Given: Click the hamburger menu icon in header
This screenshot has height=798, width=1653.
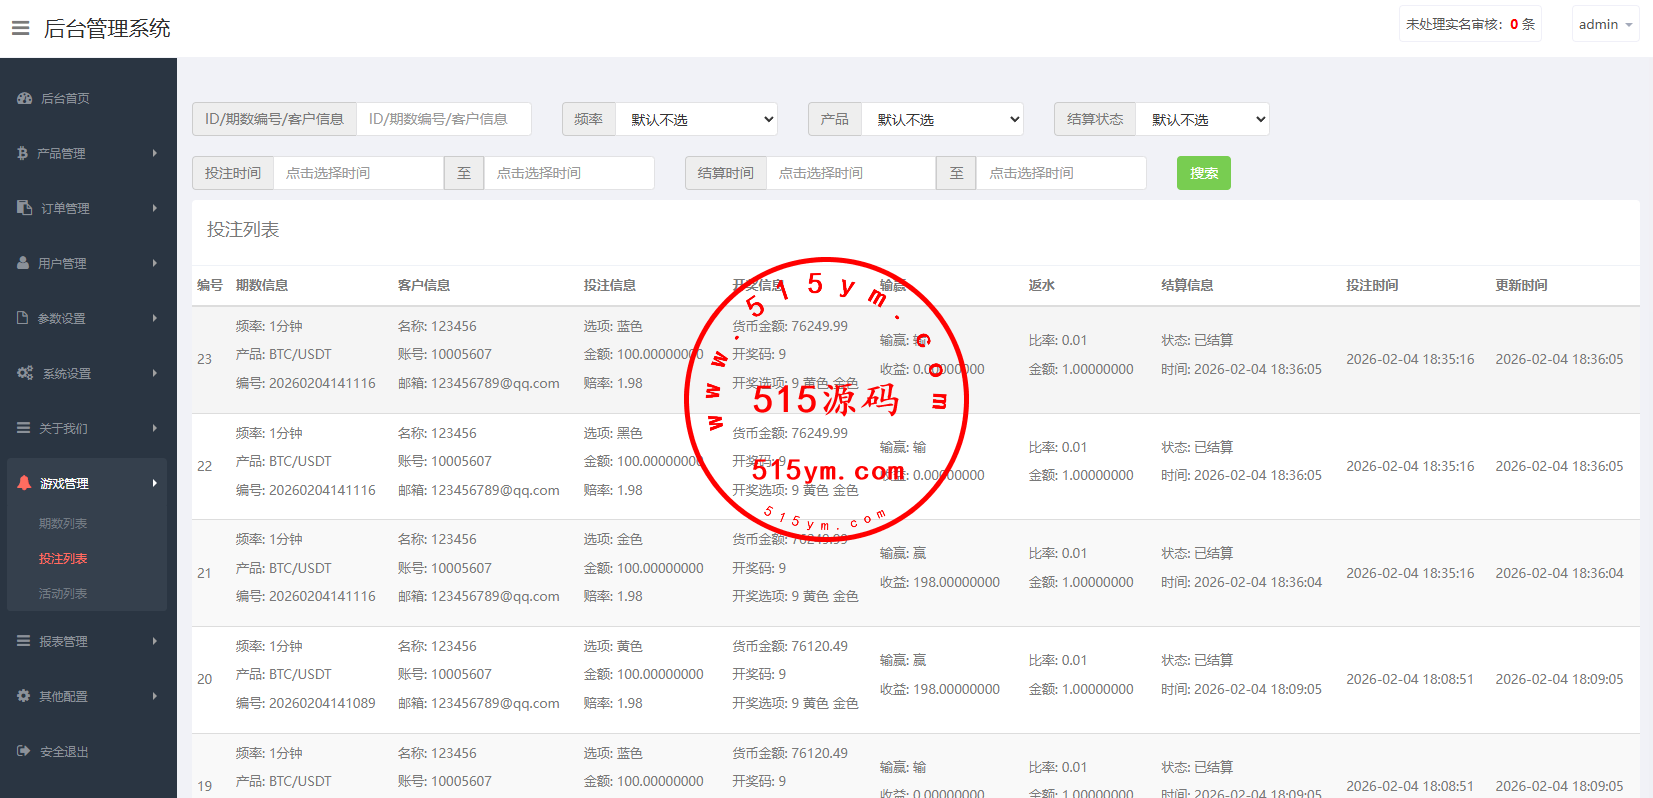Looking at the screenshot, I should 20,28.
